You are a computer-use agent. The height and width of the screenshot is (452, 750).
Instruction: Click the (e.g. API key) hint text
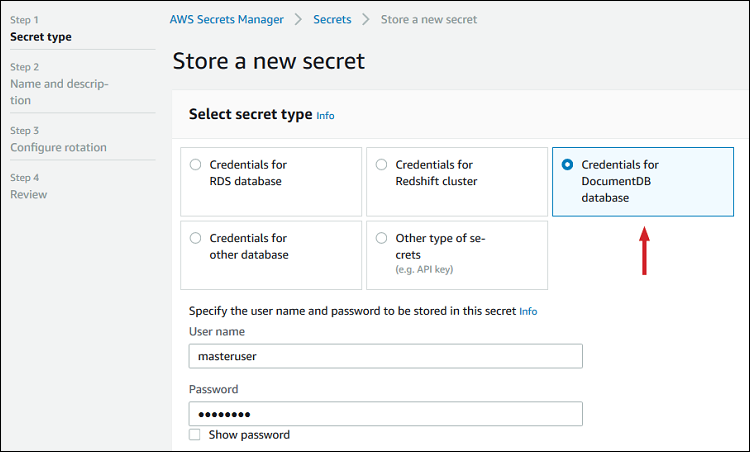pyautogui.click(x=424, y=269)
